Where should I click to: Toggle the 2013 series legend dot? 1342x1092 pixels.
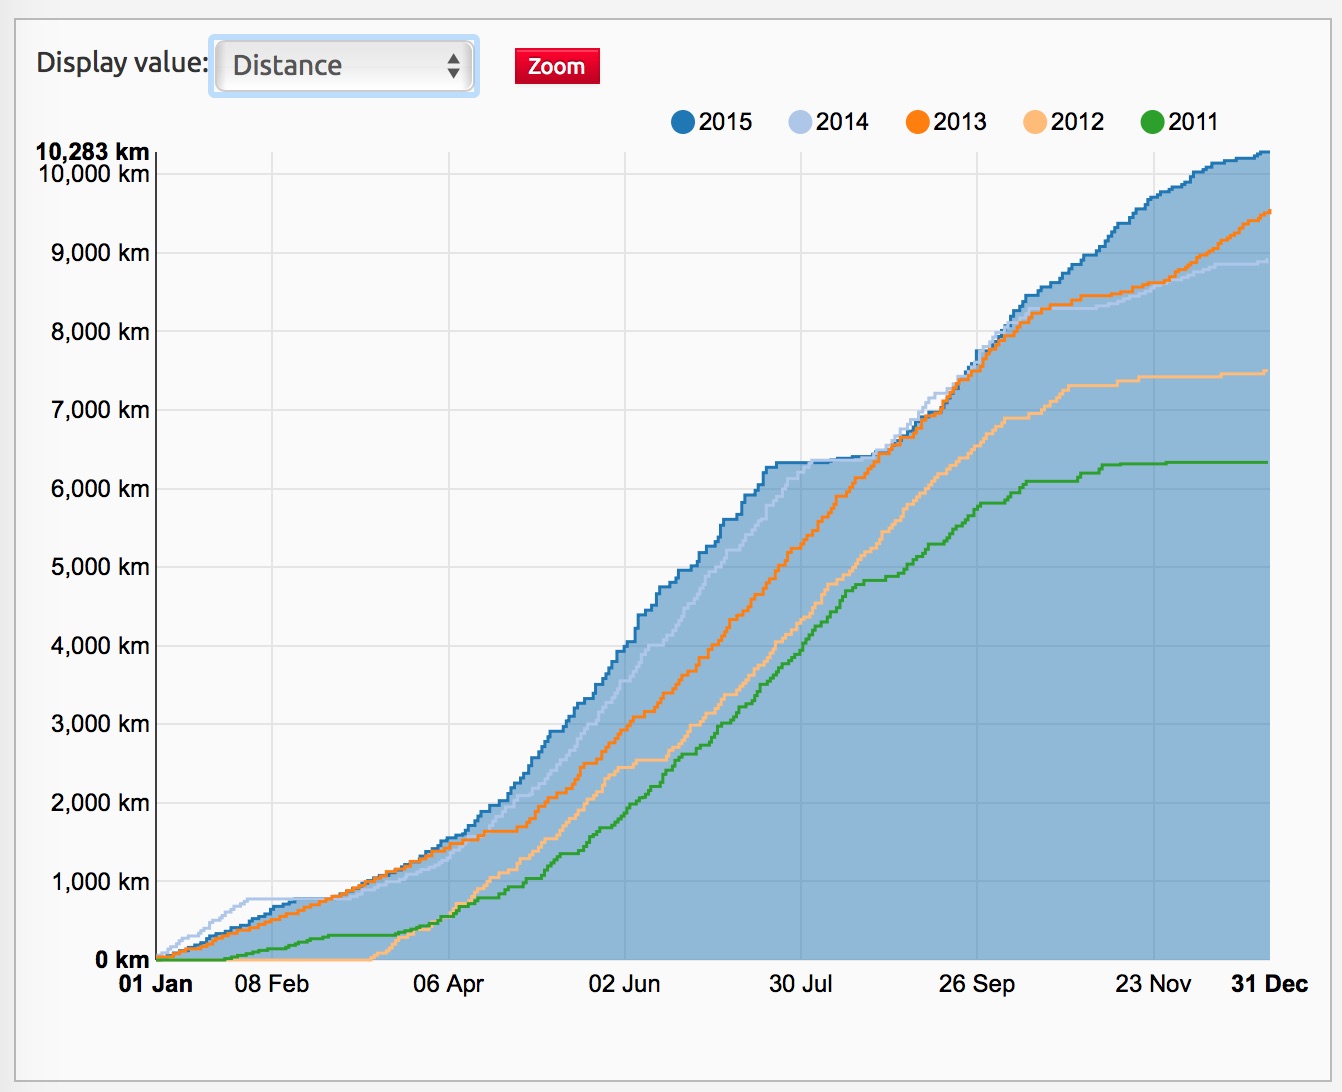pos(917,122)
